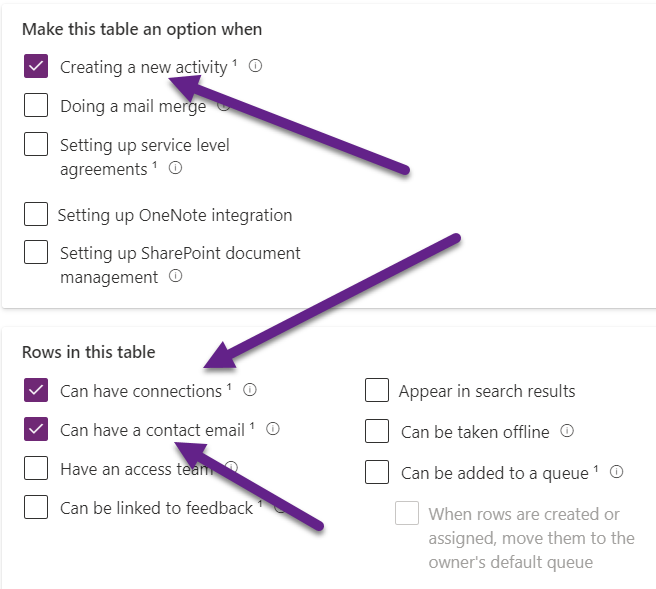
Task: Enable the Doing a mail merge option
Action: [x=36, y=105]
